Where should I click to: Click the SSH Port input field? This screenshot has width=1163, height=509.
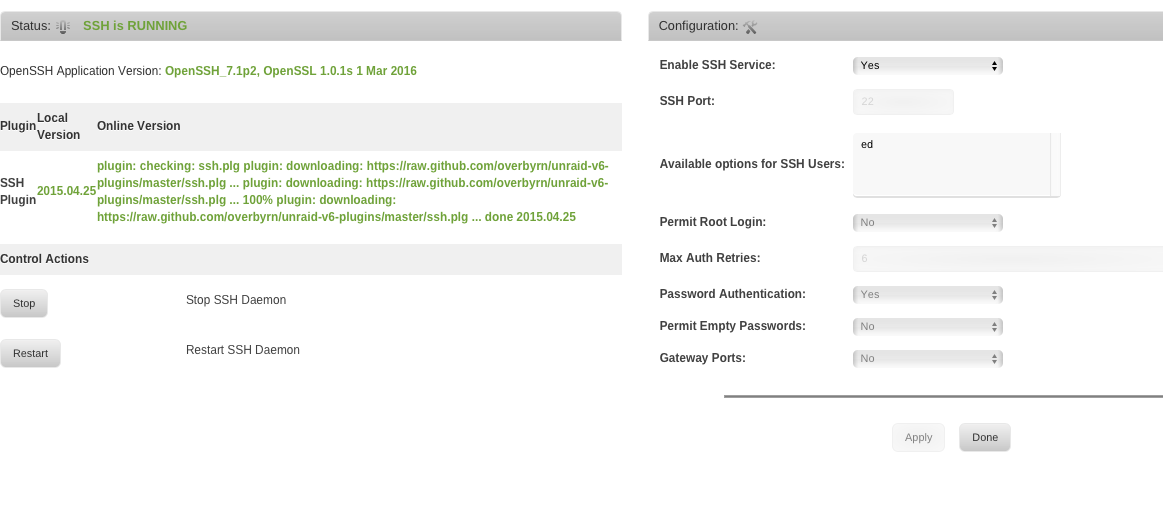coord(903,102)
